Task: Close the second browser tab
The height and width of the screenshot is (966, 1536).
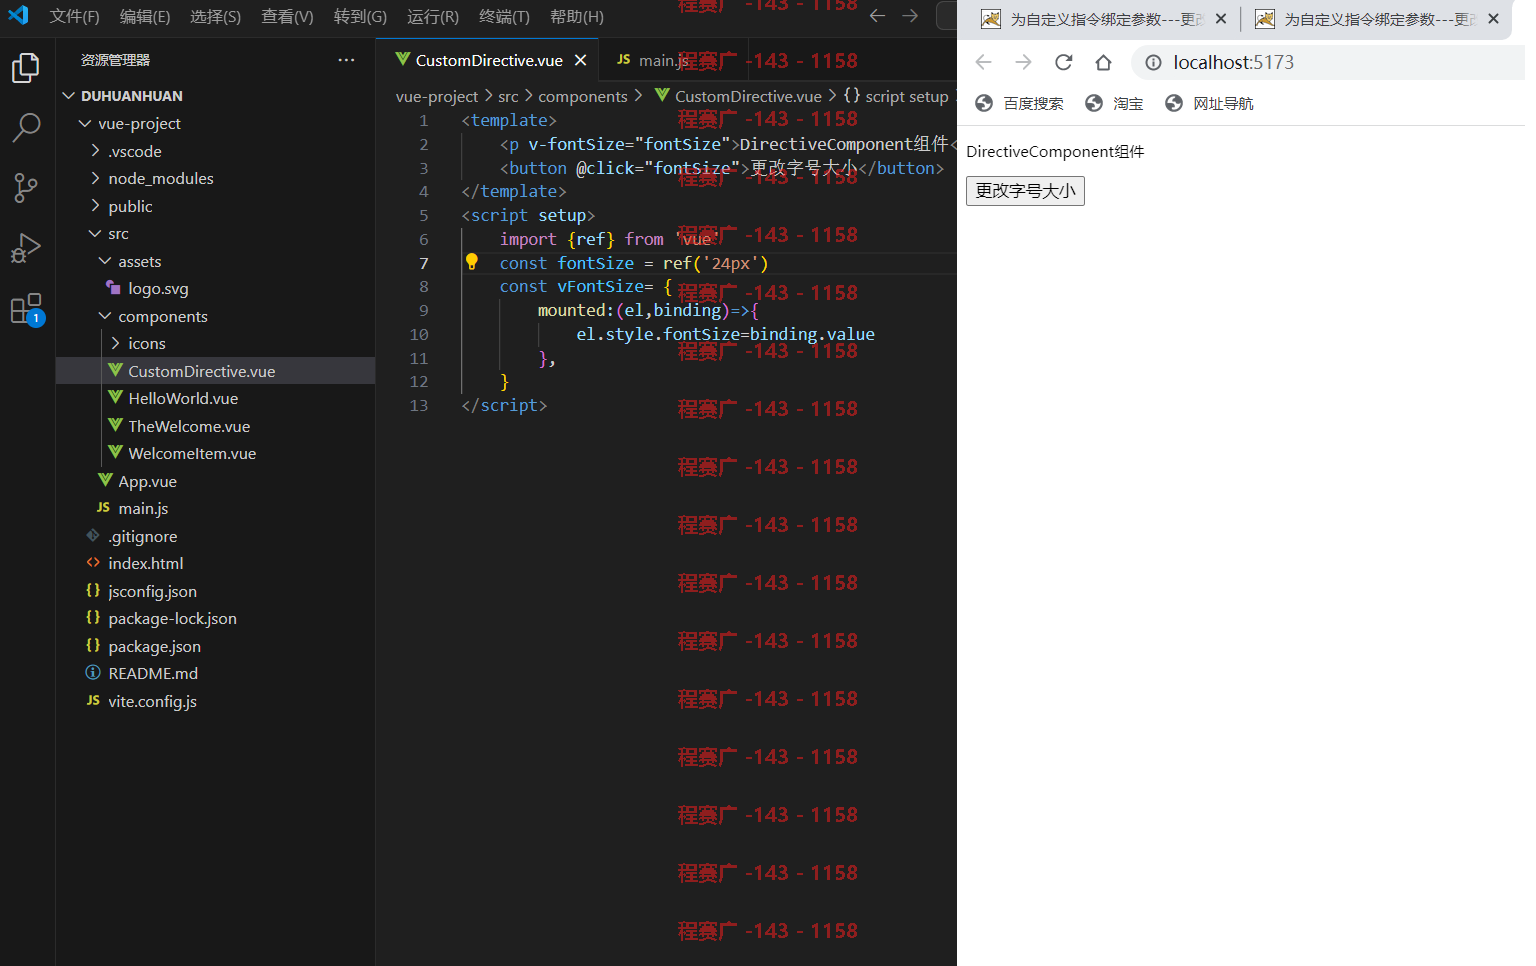Action: tap(1493, 19)
